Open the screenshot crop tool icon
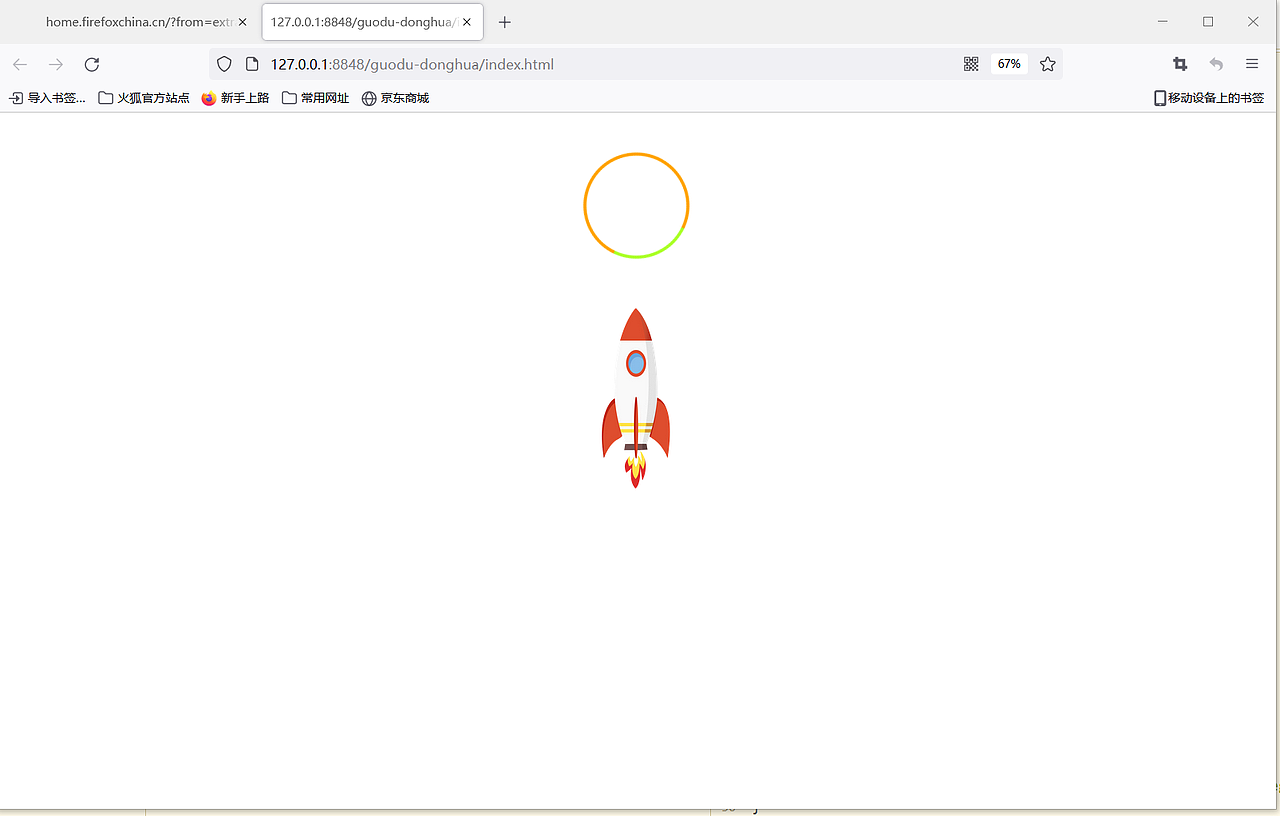This screenshot has height=816, width=1280. pos(1180,64)
